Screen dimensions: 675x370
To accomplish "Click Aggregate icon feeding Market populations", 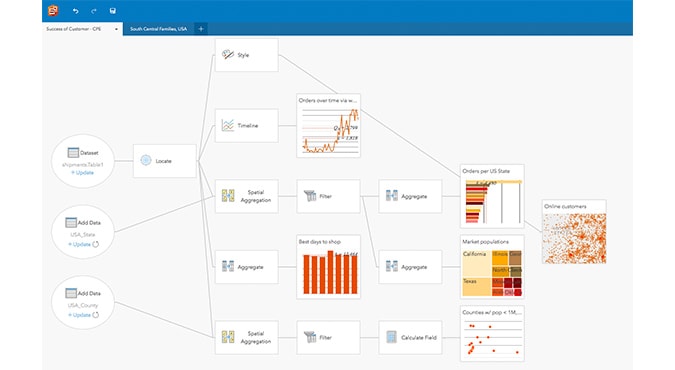I will pyautogui.click(x=392, y=267).
